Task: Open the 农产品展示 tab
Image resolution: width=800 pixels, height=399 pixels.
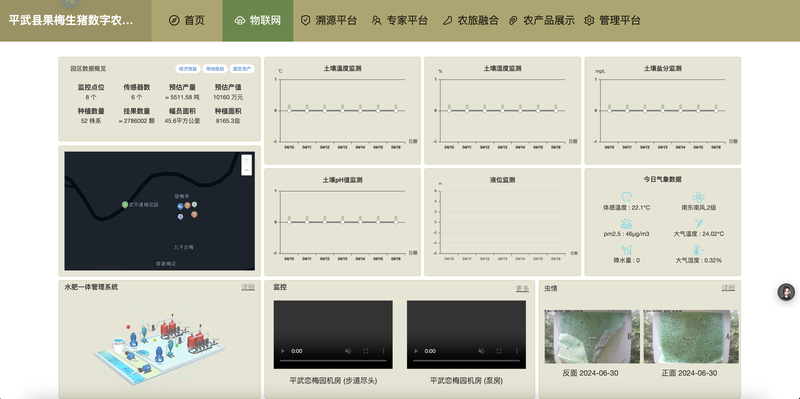Action: tap(541, 20)
